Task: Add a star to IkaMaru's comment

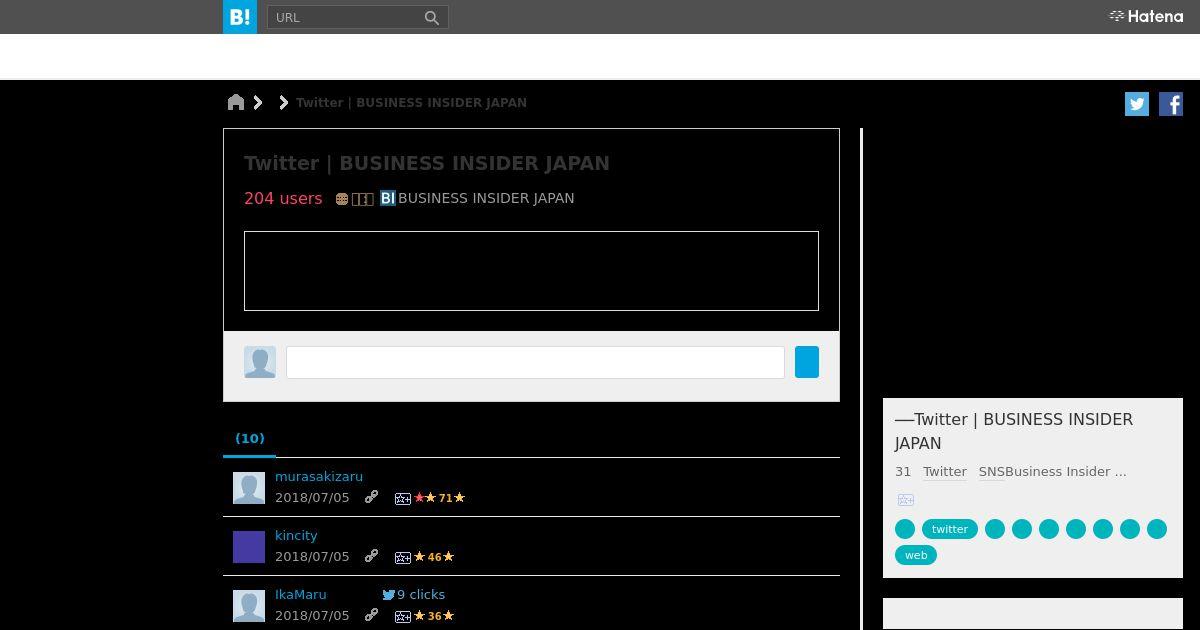Action: [x=403, y=616]
